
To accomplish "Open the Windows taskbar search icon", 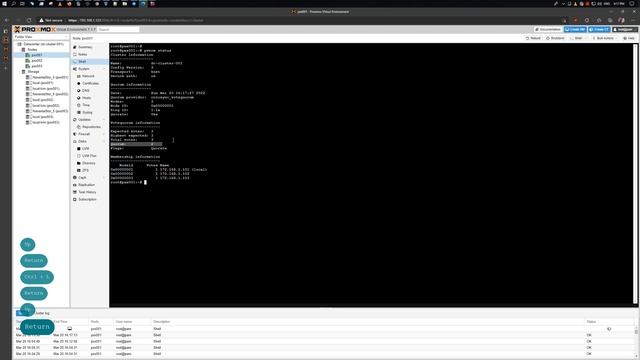I will 13,4.
